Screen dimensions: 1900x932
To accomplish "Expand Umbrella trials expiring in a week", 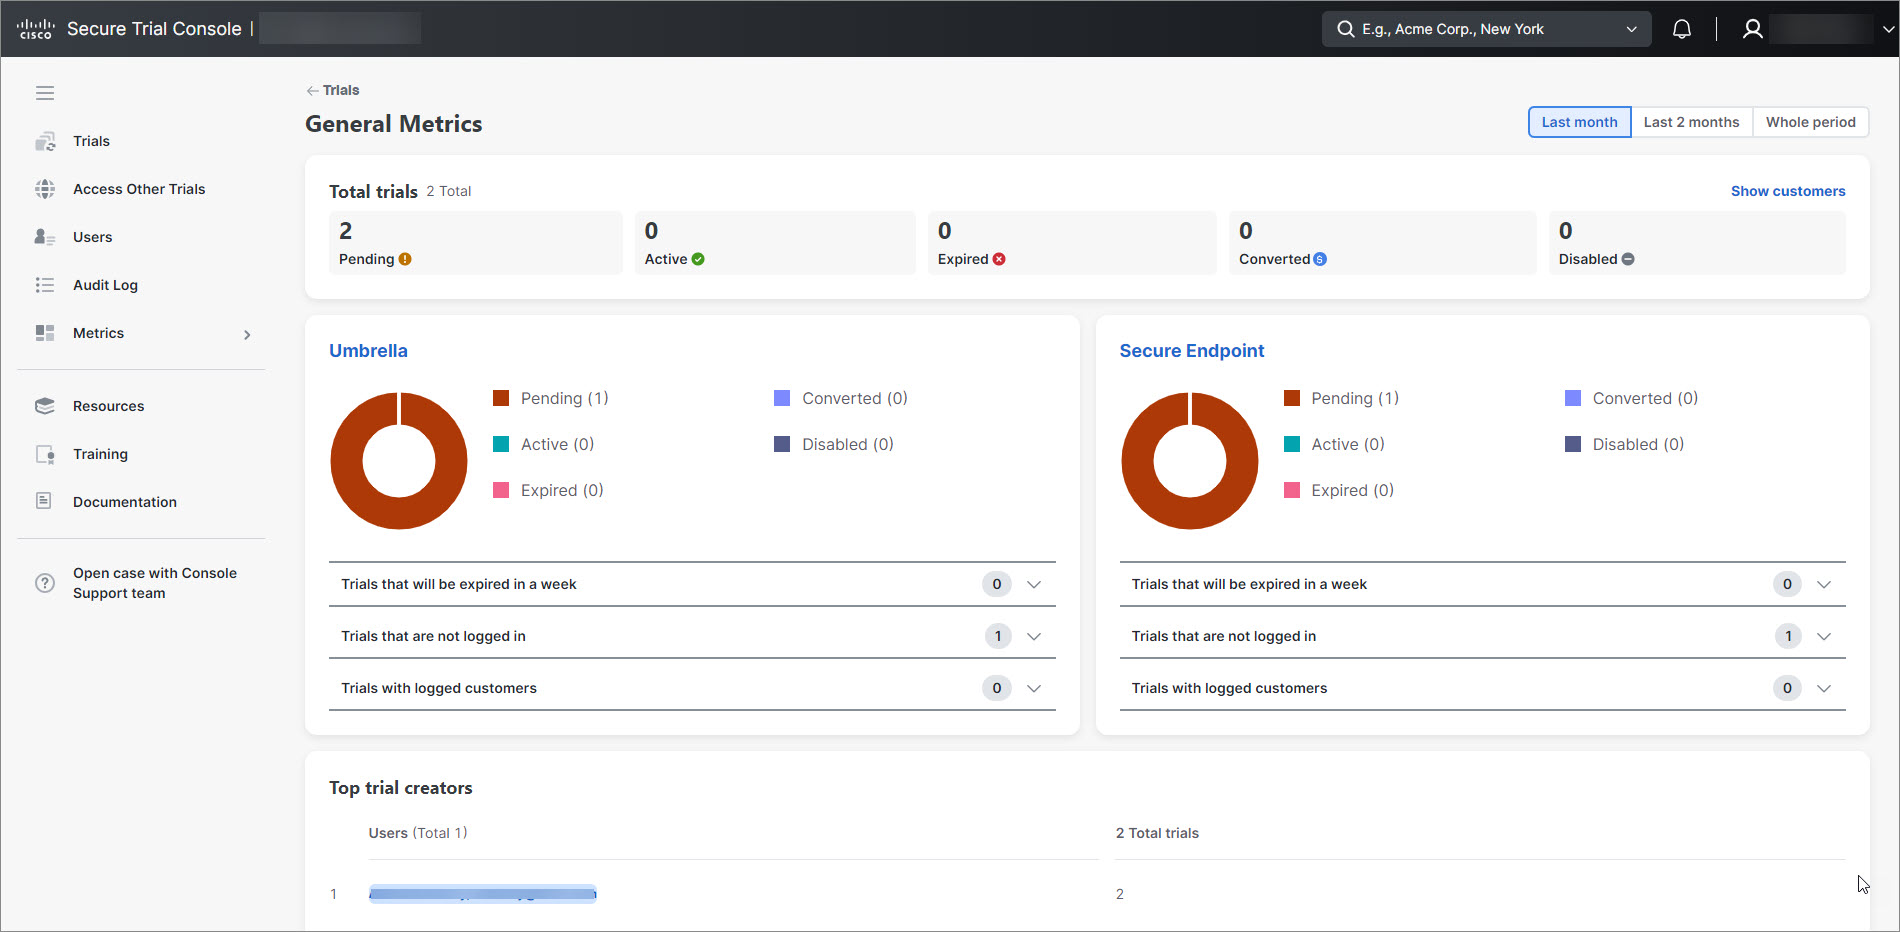I will pyautogui.click(x=1034, y=584).
